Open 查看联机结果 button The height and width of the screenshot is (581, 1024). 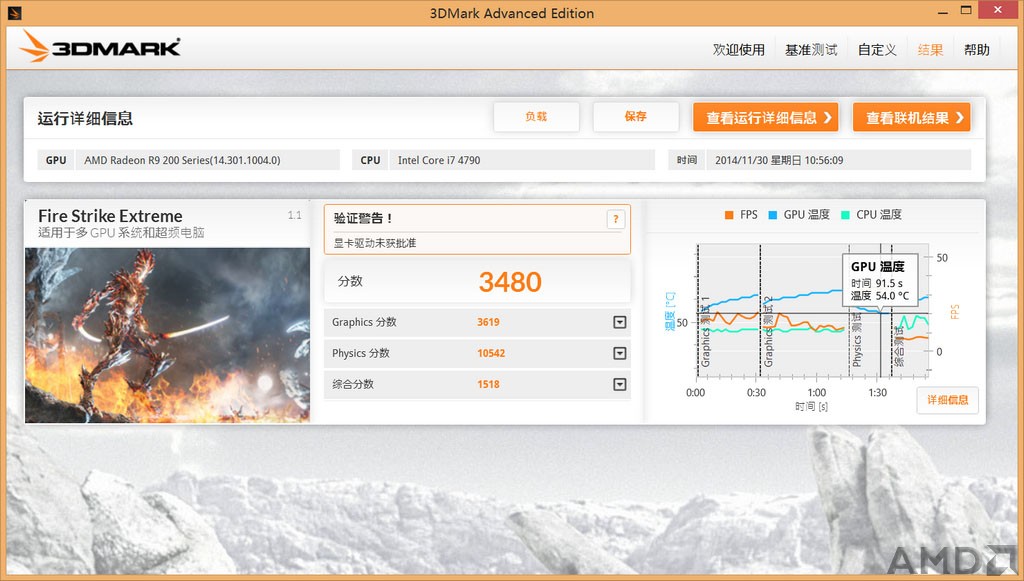coord(912,118)
